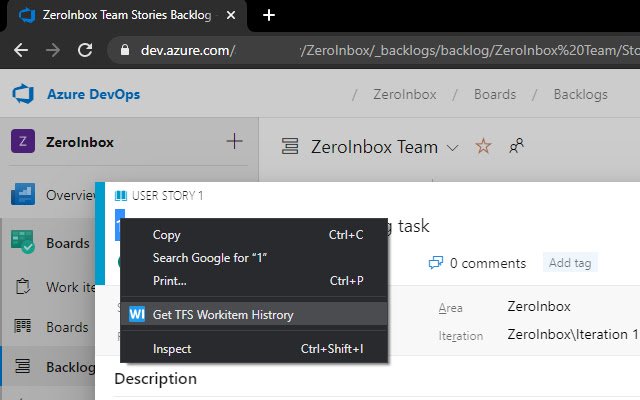Click the Iteration field label
640x400 pixels.
(x=460, y=336)
